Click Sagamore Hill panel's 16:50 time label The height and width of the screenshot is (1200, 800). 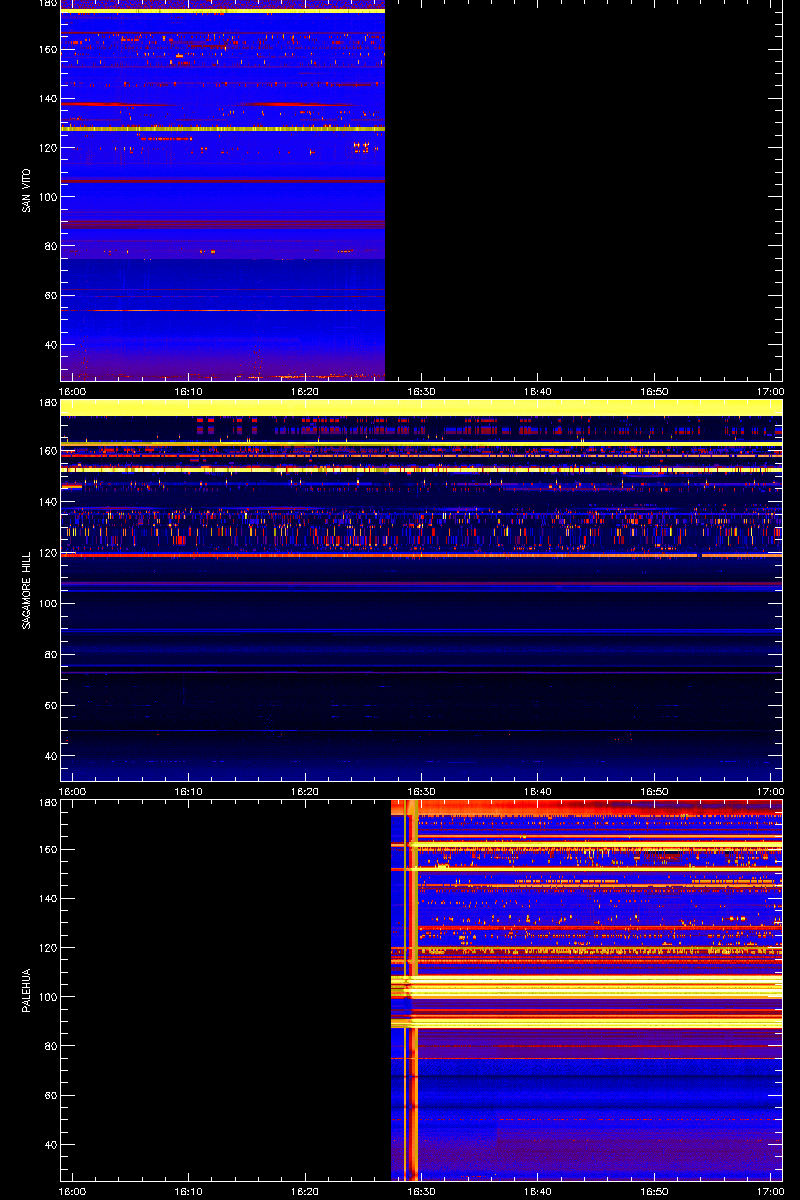click(x=655, y=792)
